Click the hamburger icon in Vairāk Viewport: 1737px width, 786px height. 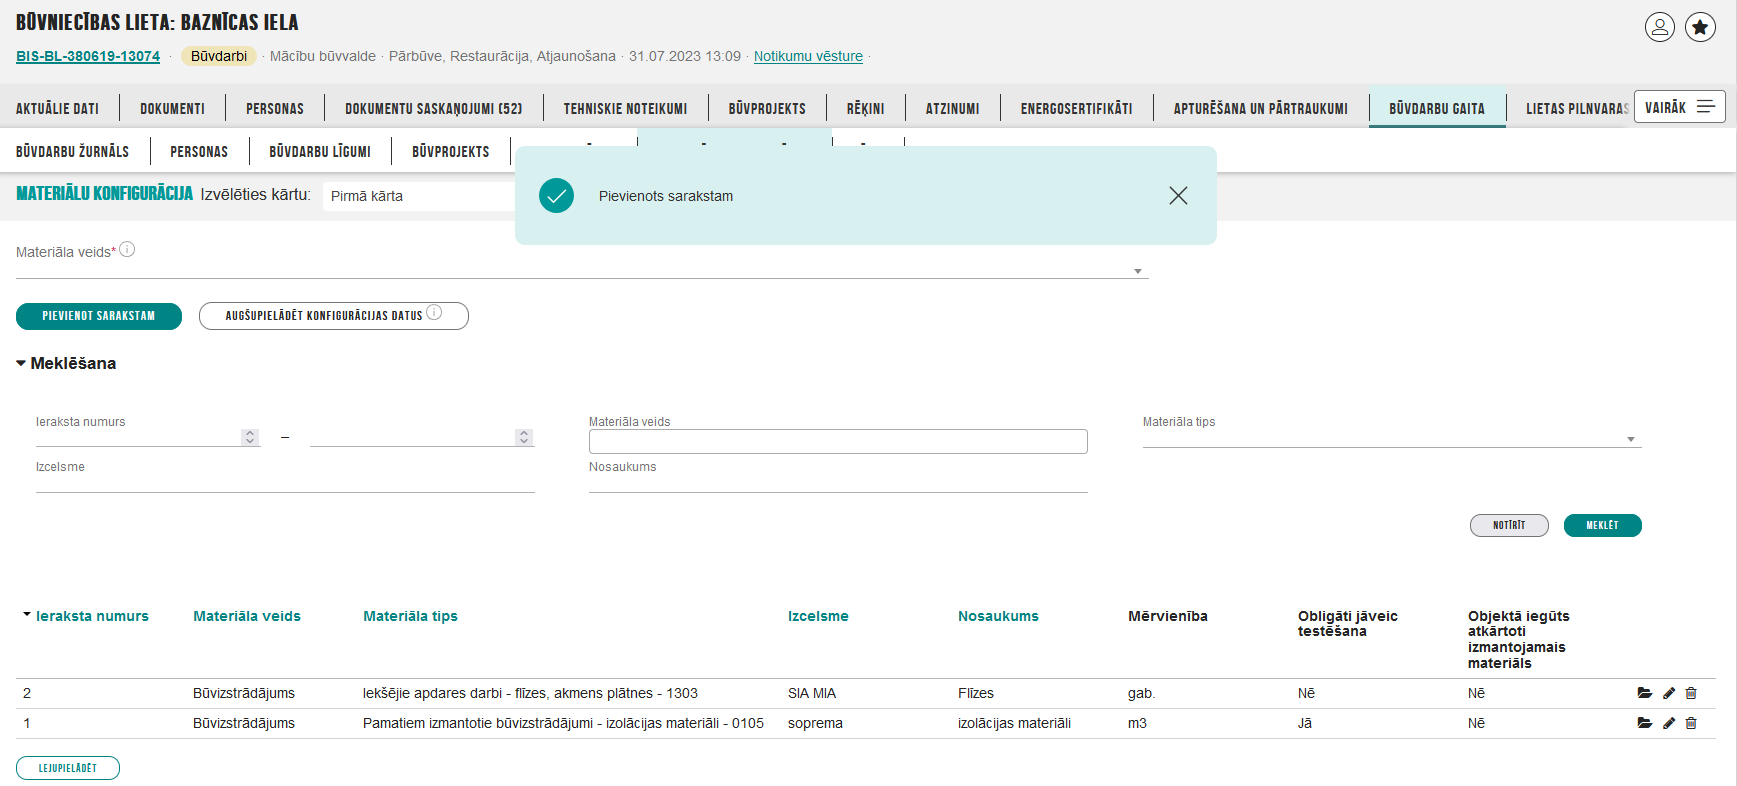(x=1706, y=107)
